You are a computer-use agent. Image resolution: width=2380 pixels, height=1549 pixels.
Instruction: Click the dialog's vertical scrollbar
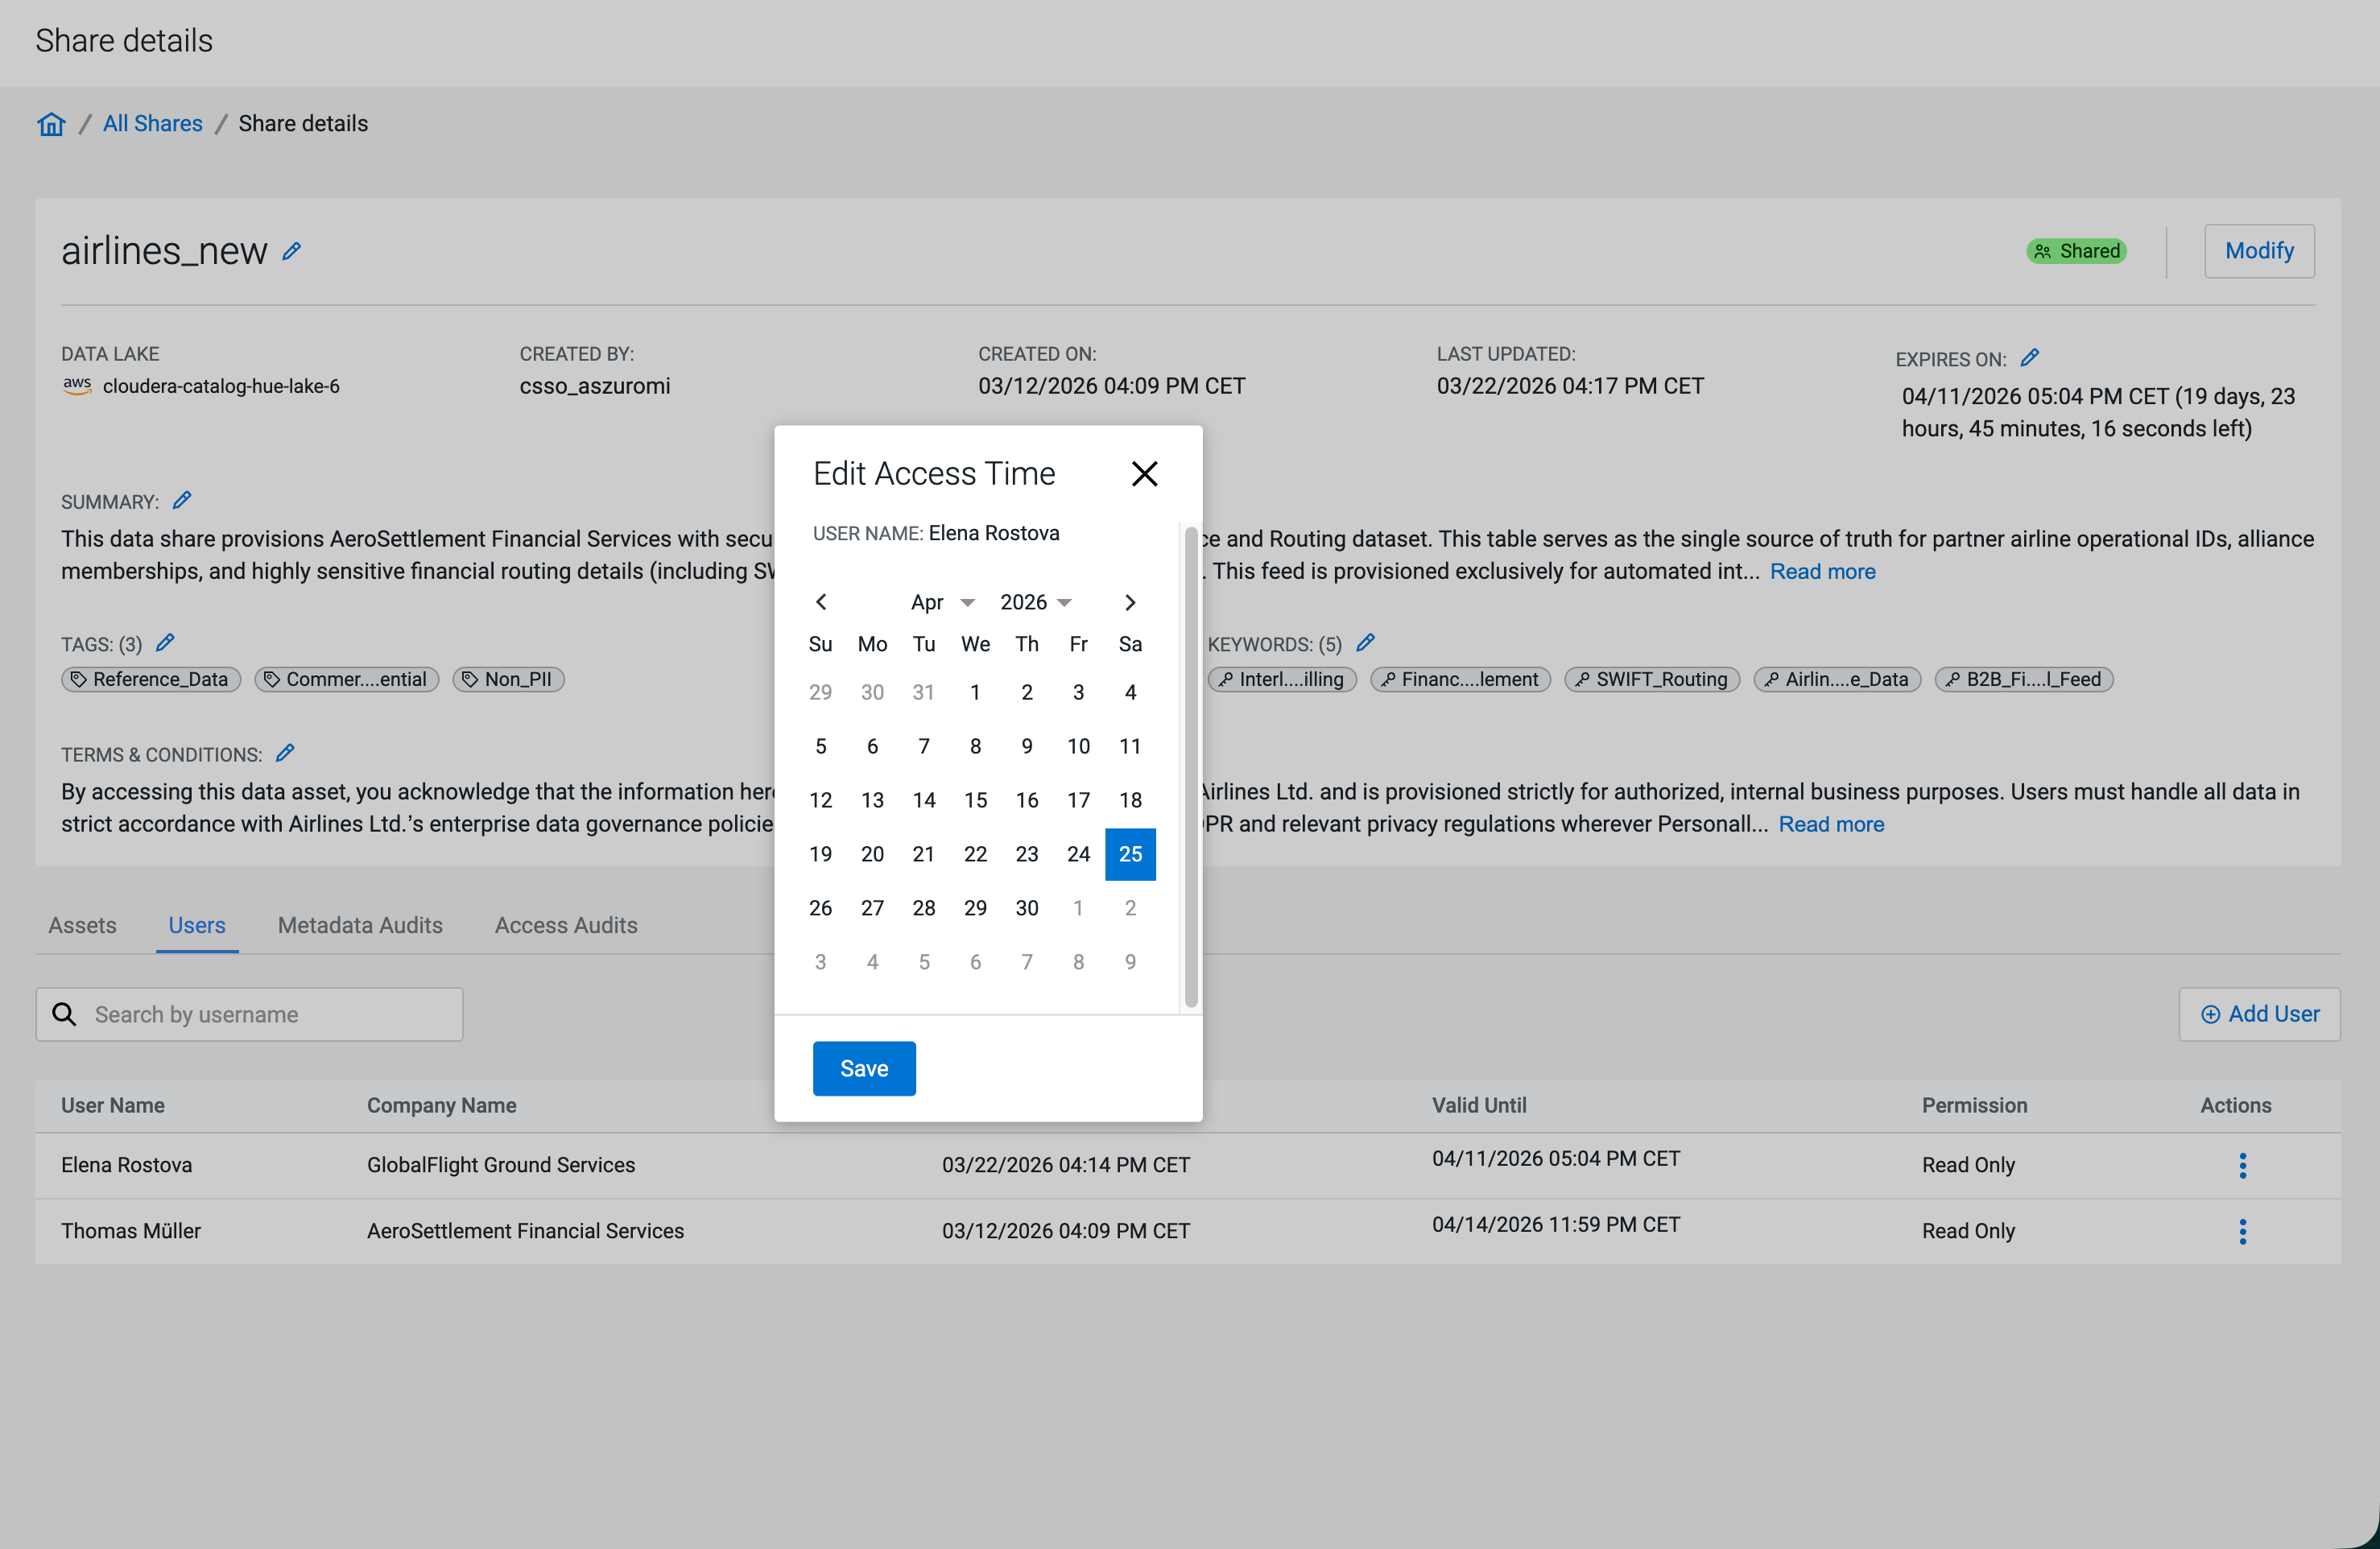click(1190, 766)
